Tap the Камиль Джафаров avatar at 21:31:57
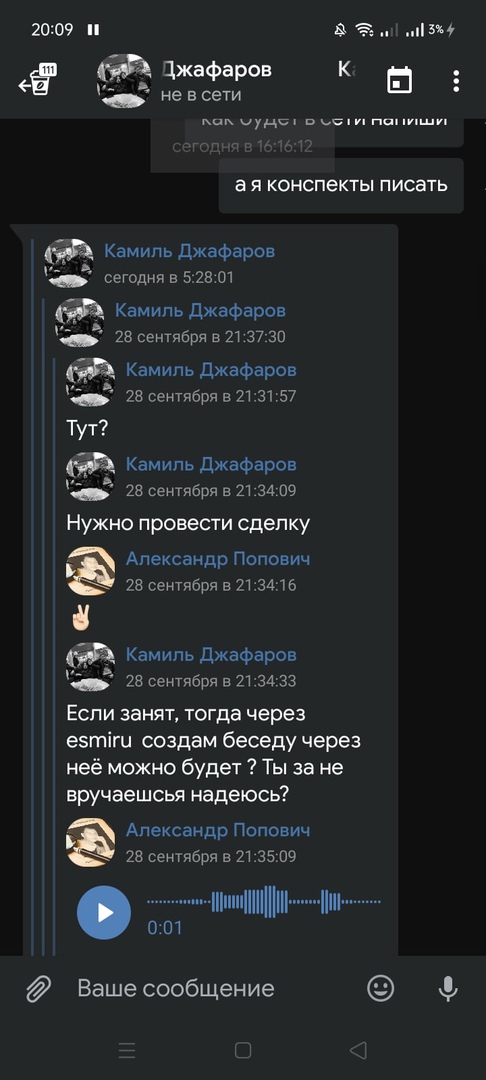486x1080 pixels. (90, 382)
